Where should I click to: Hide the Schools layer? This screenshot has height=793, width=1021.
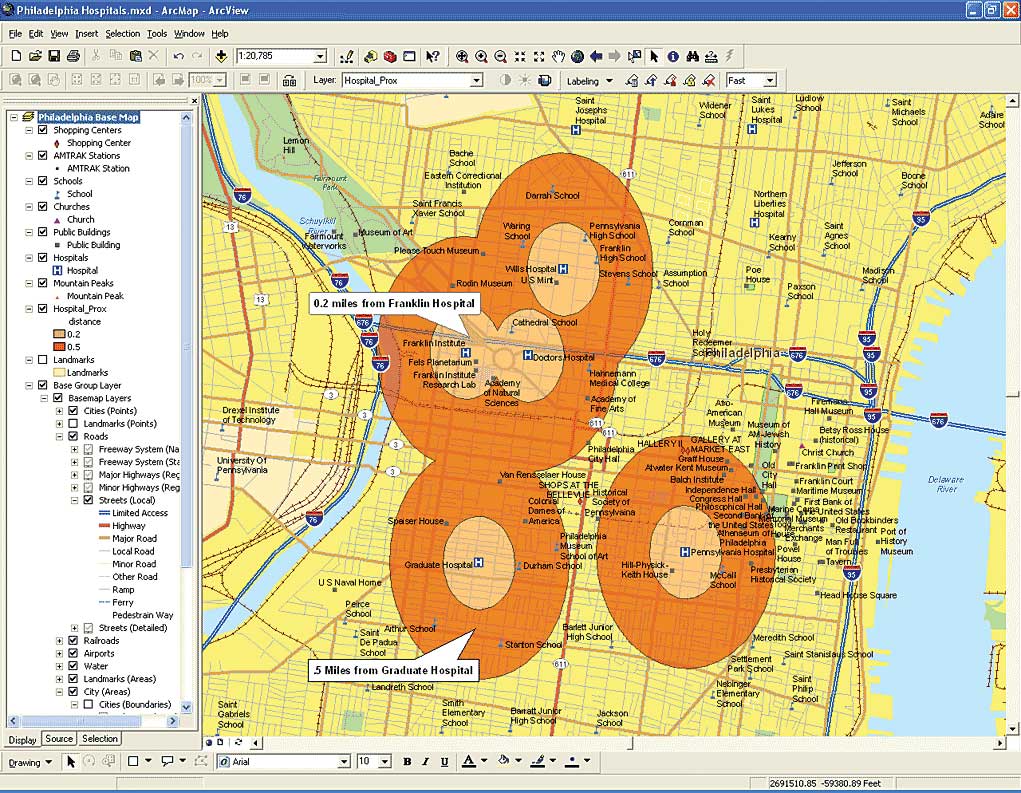(x=43, y=181)
